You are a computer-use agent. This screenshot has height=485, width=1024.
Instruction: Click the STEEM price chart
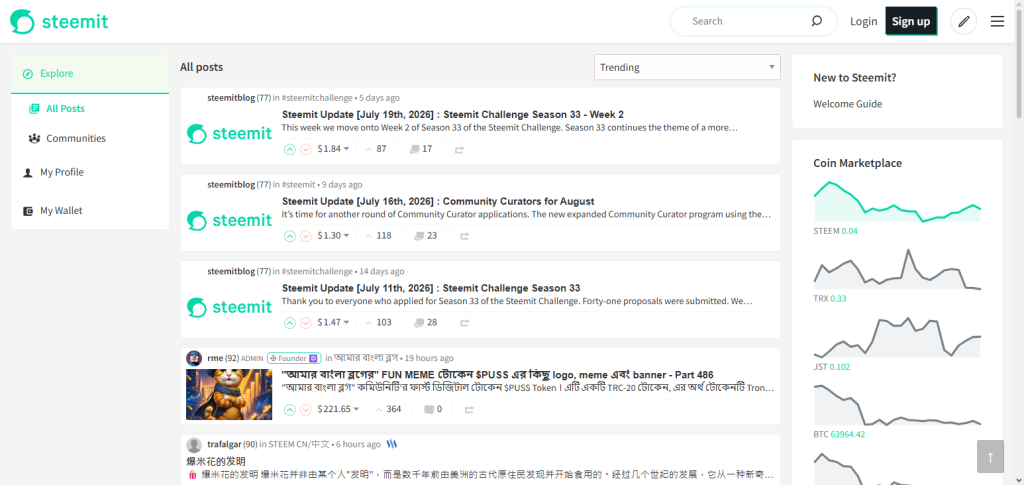coord(897,202)
